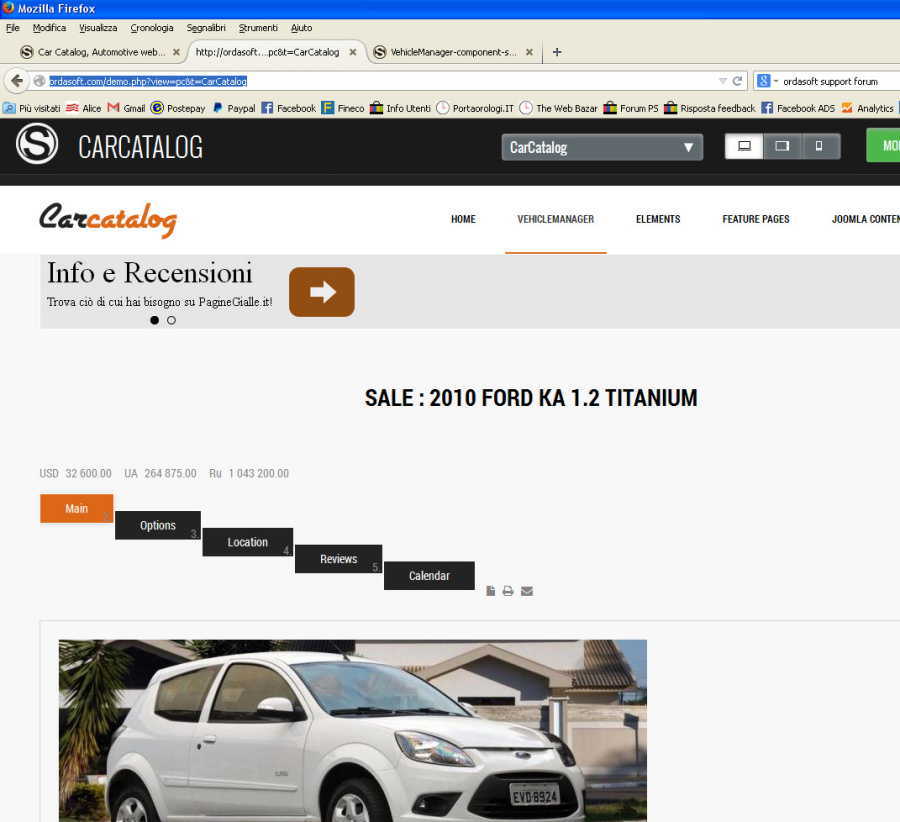This screenshot has width=900, height=822.
Task: Open the search engine selector dropdown
Action: pyautogui.click(x=766, y=81)
